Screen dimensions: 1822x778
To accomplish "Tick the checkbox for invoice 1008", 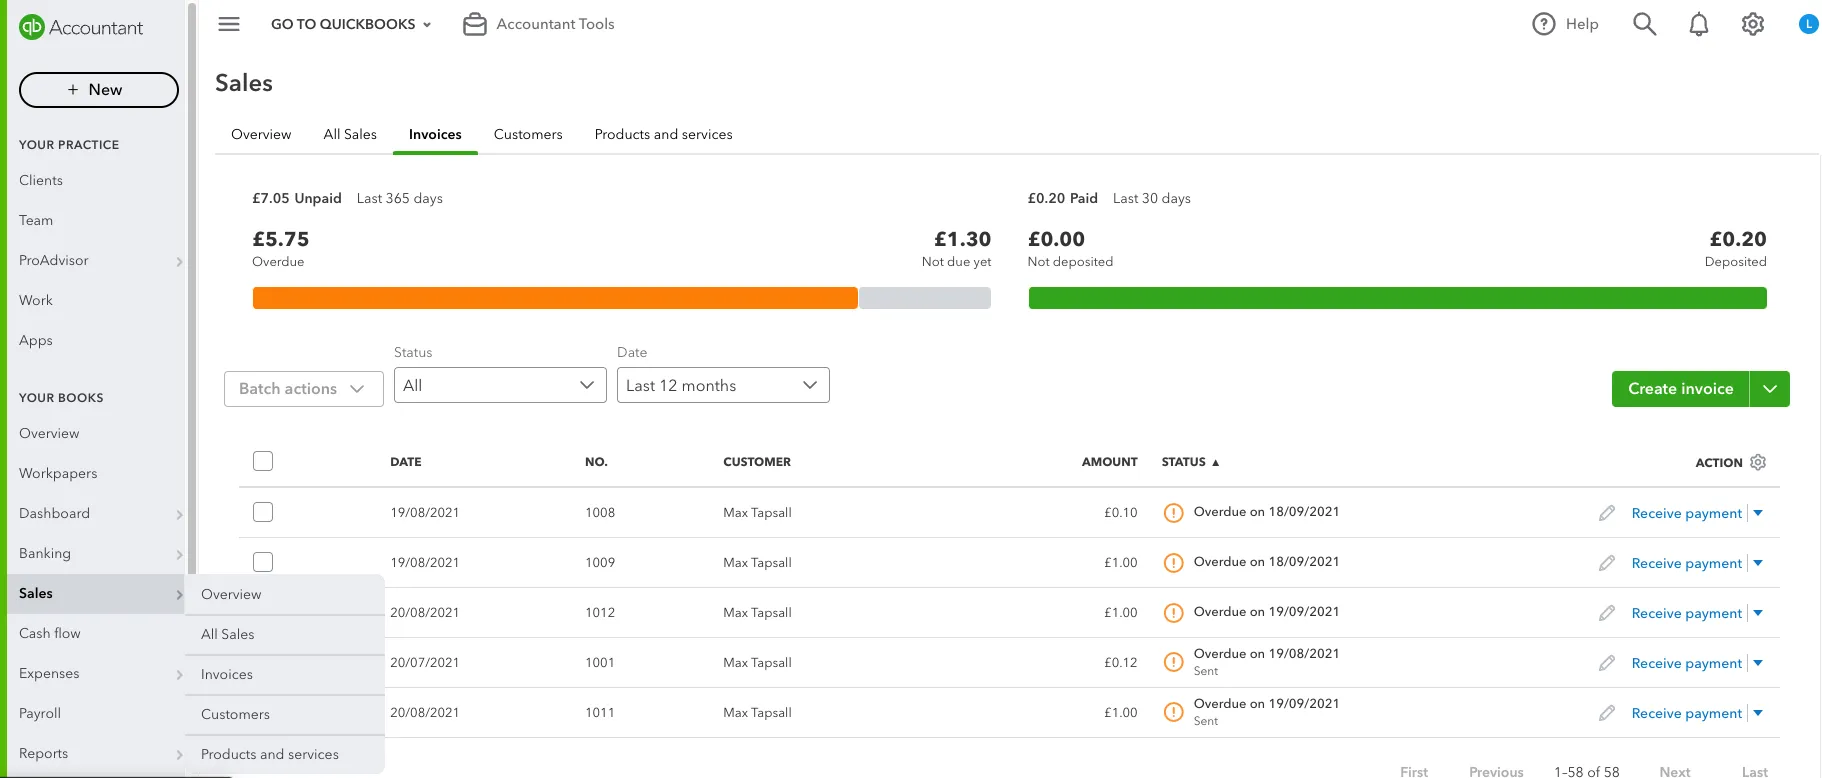I will click(263, 512).
